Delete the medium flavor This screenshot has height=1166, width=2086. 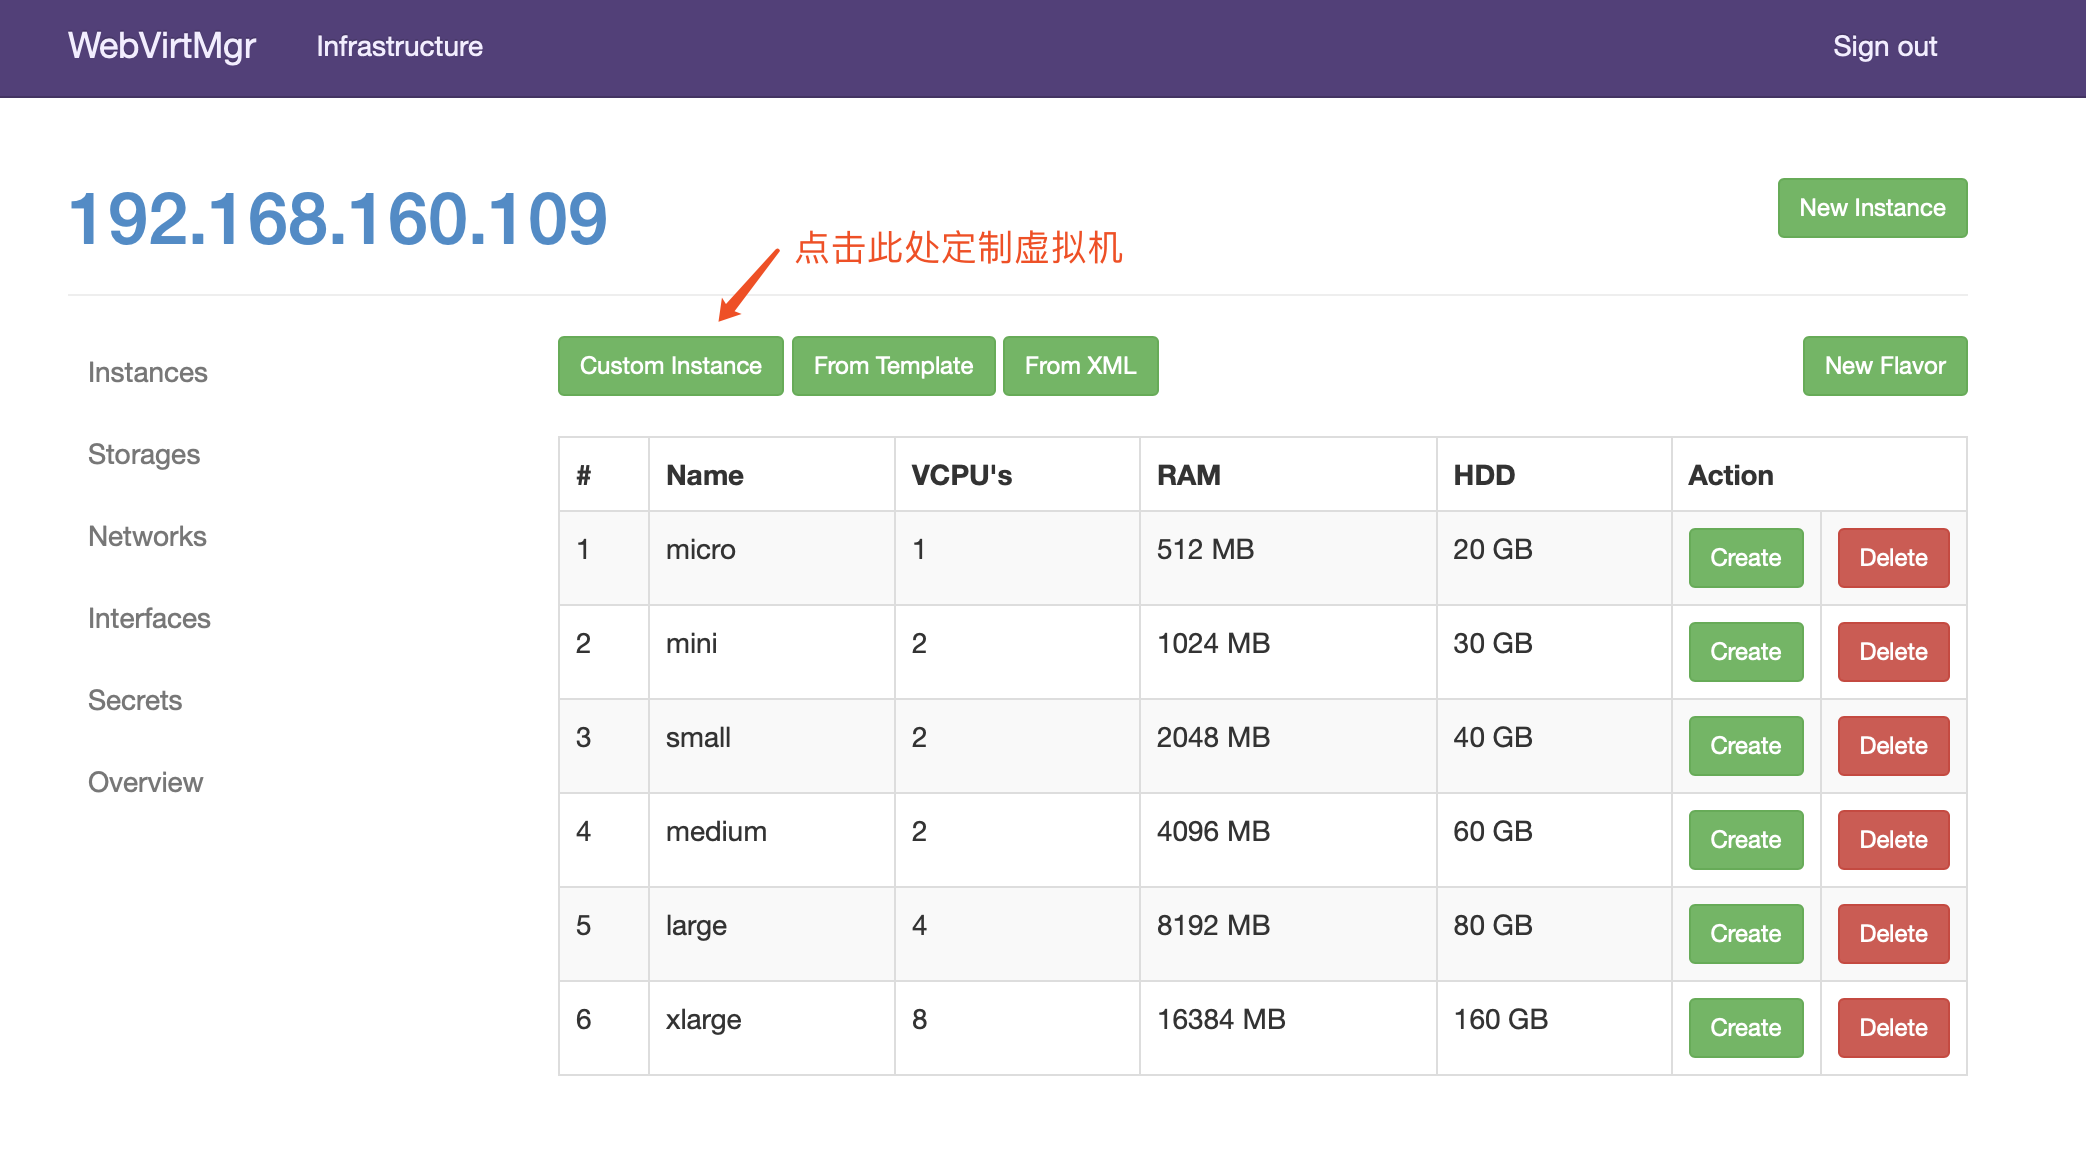(1892, 840)
